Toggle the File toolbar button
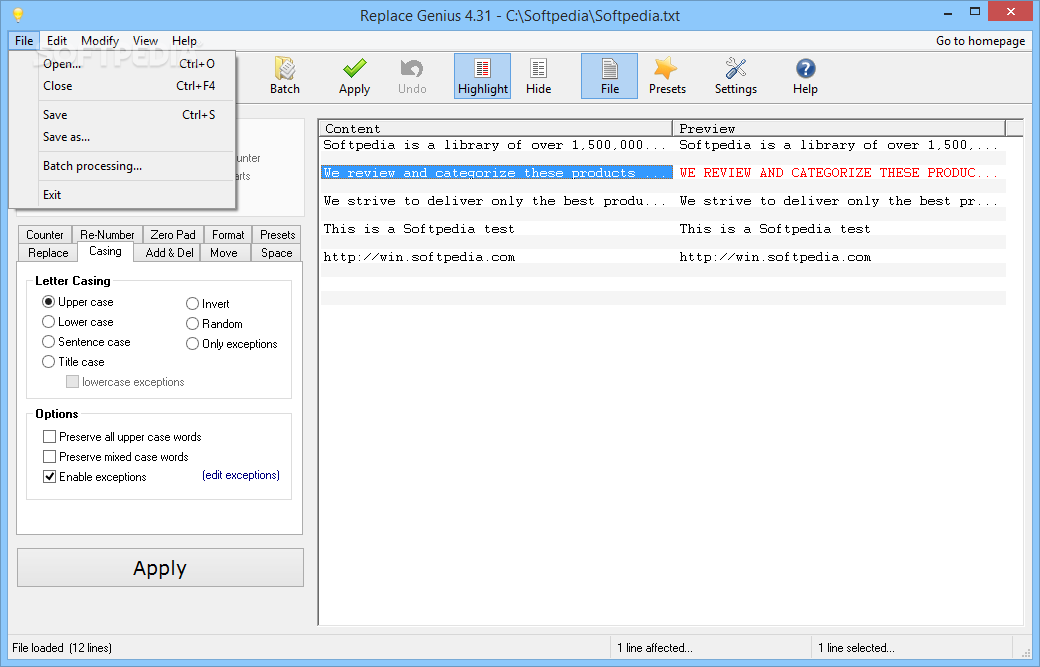This screenshot has width=1040, height=667. pyautogui.click(x=610, y=76)
